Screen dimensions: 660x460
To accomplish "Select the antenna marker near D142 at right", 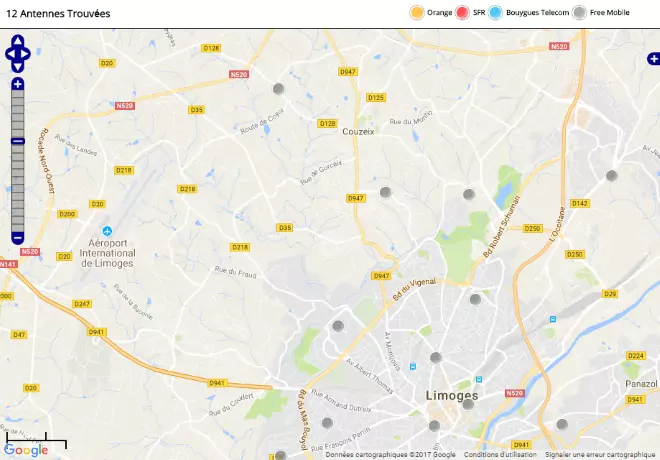I will click(x=612, y=175).
